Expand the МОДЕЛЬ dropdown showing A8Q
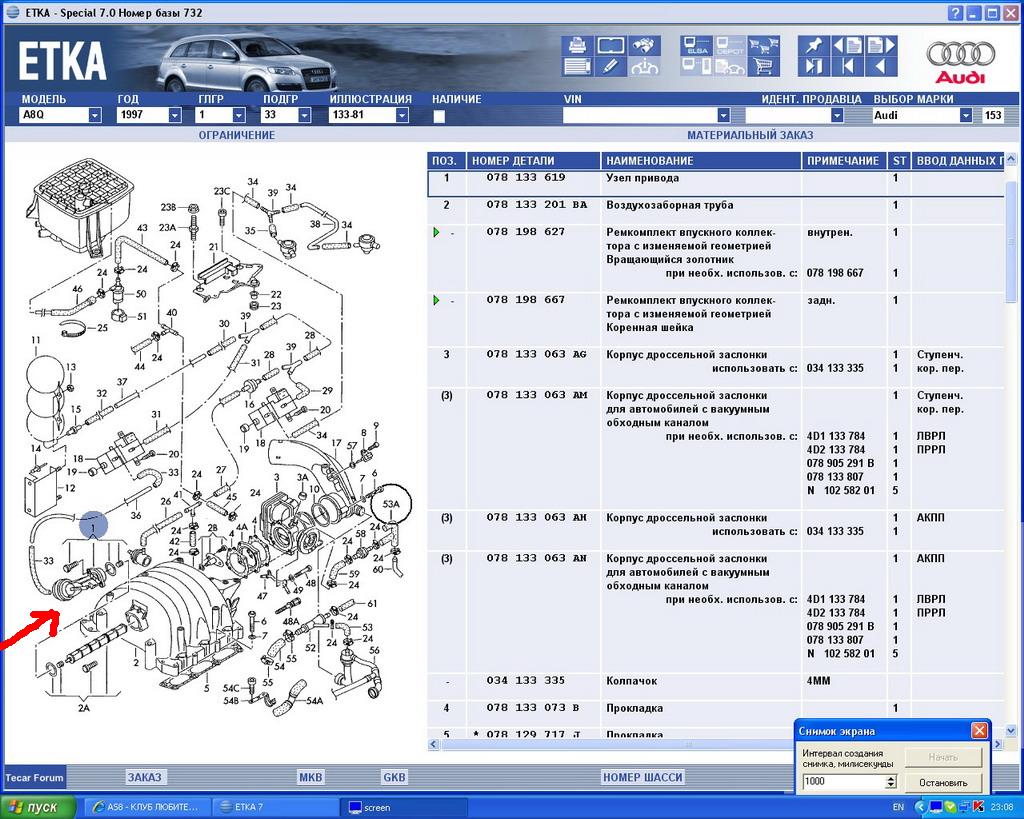The image size is (1024, 819). [95, 116]
